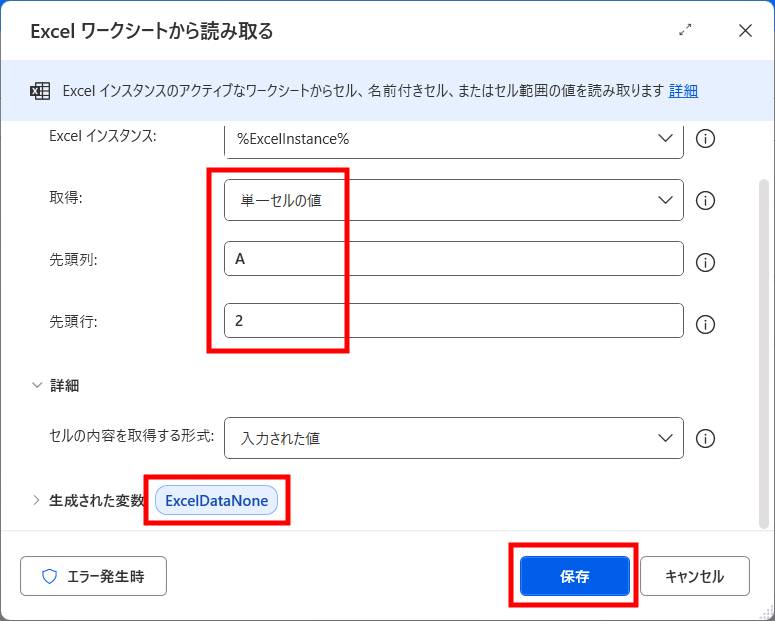Click the vertical scrollbar of the dialog
This screenshot has width=775, height=621.
tap(764, 354)
